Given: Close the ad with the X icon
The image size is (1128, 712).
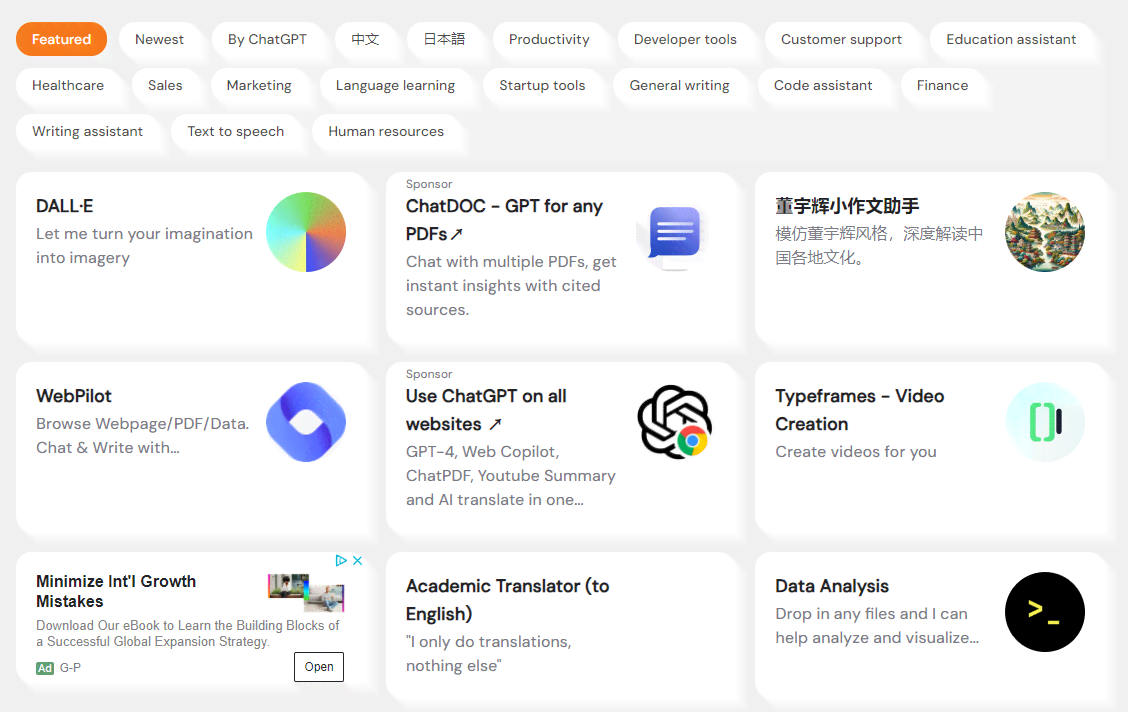Looking at the screenshot, I should tap(357, 560).
